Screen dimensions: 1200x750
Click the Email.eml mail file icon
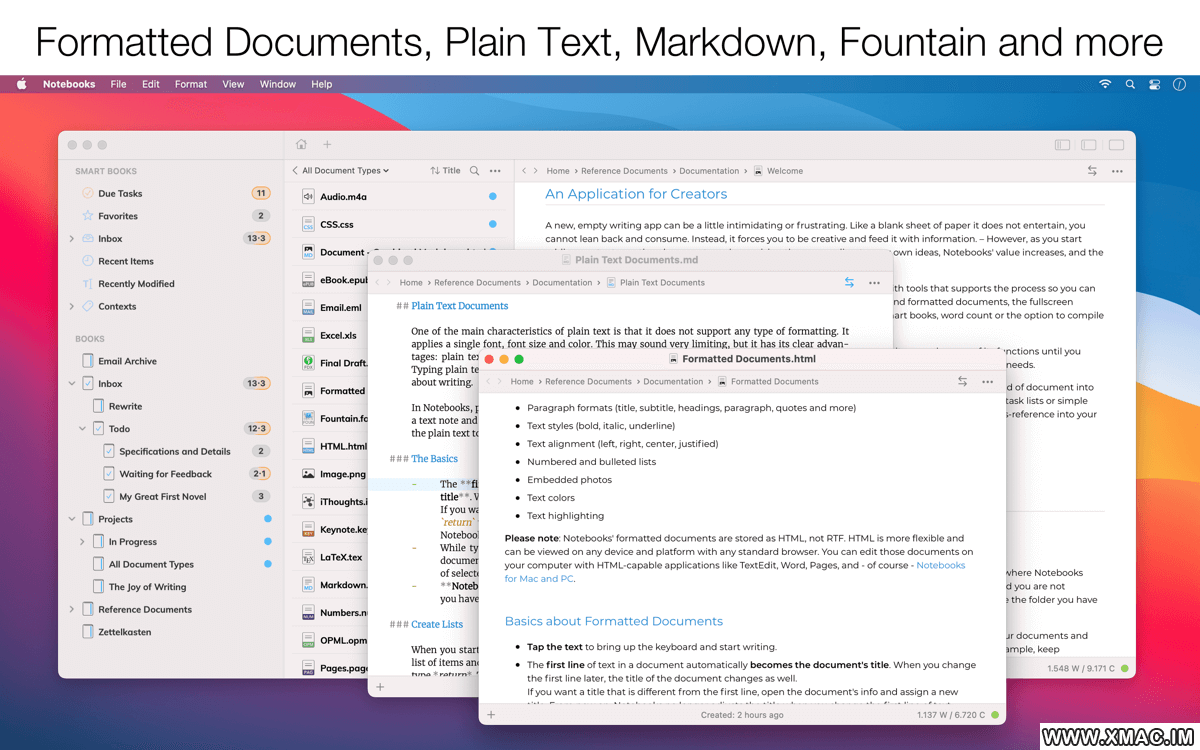[309, 308]
